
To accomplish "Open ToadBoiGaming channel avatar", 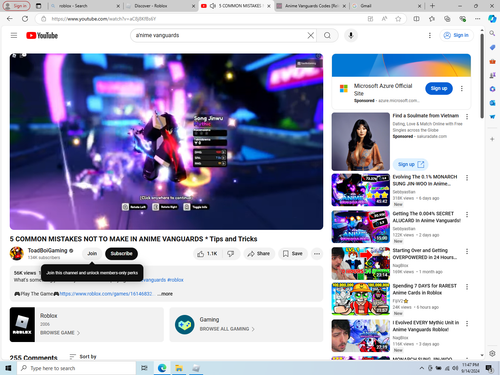I will (x=17, y=254).
